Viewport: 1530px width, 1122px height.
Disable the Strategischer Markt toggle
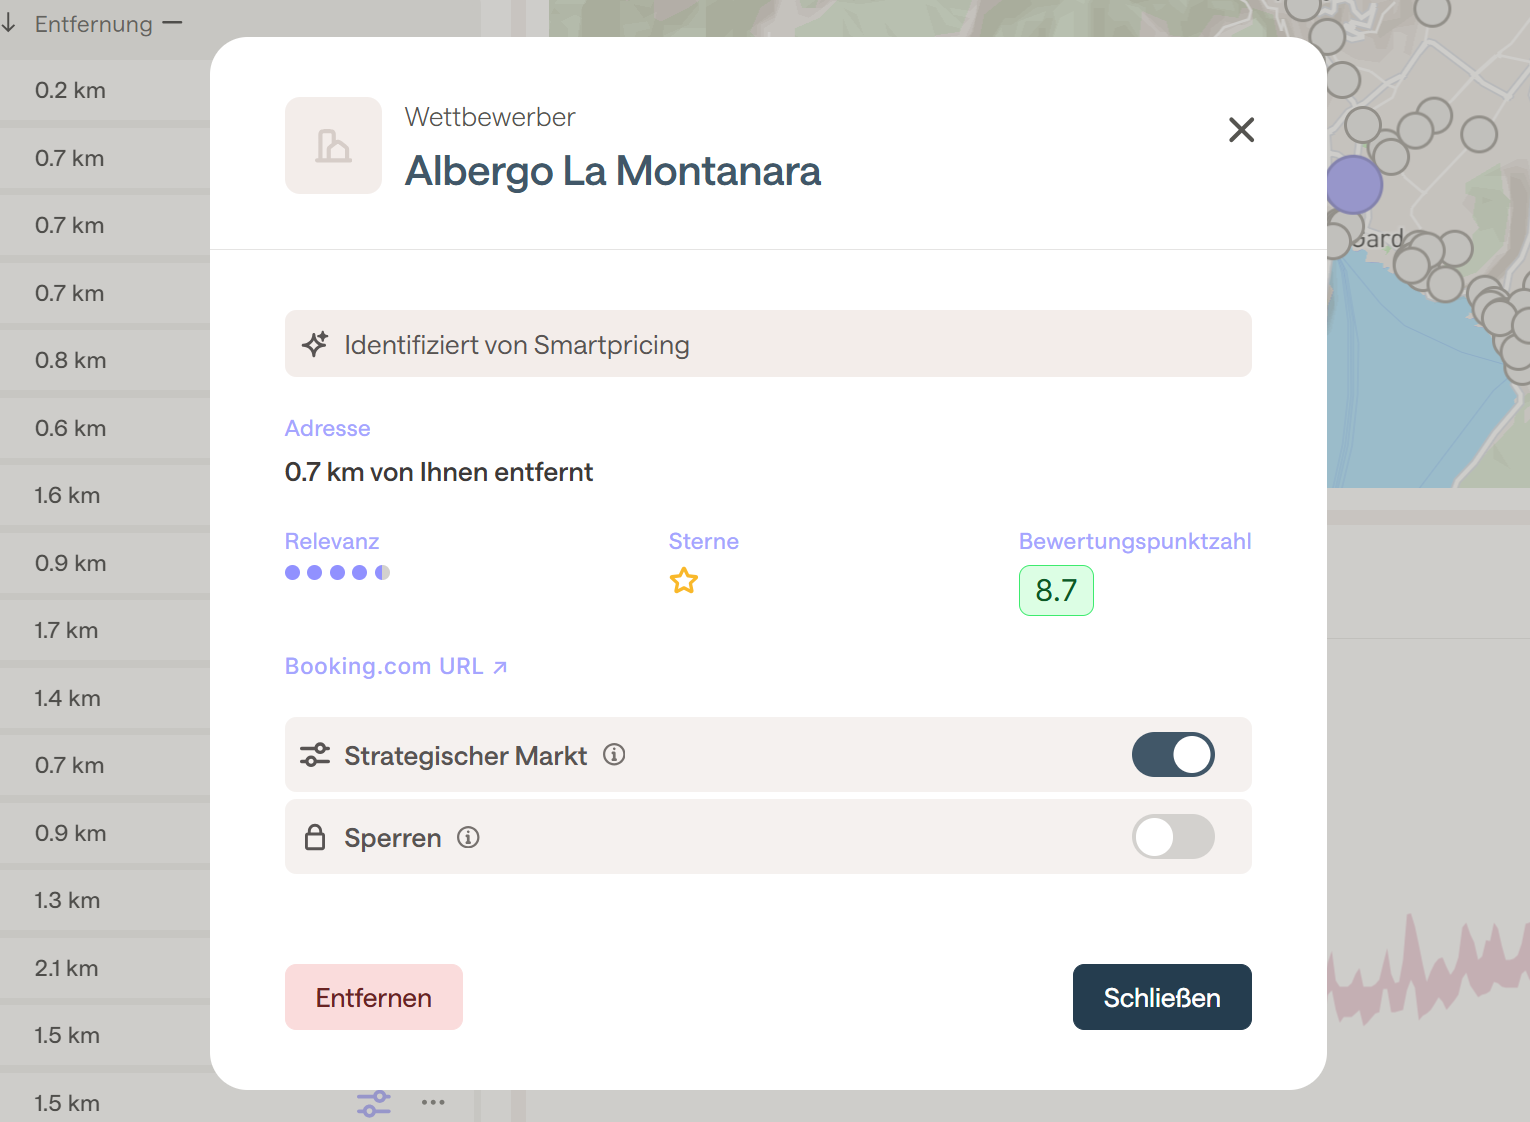[x=1173, y=755]
